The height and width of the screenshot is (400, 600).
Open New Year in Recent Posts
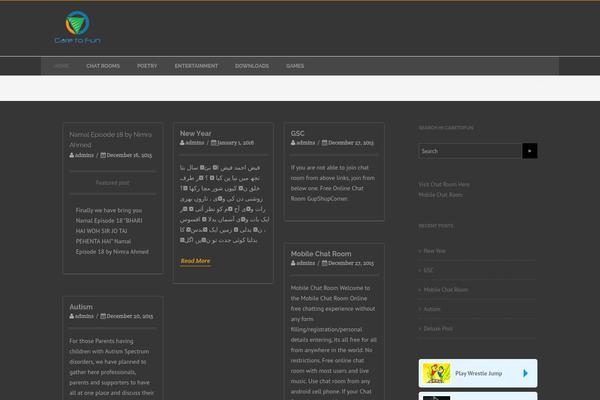click(x=434, y=251)
